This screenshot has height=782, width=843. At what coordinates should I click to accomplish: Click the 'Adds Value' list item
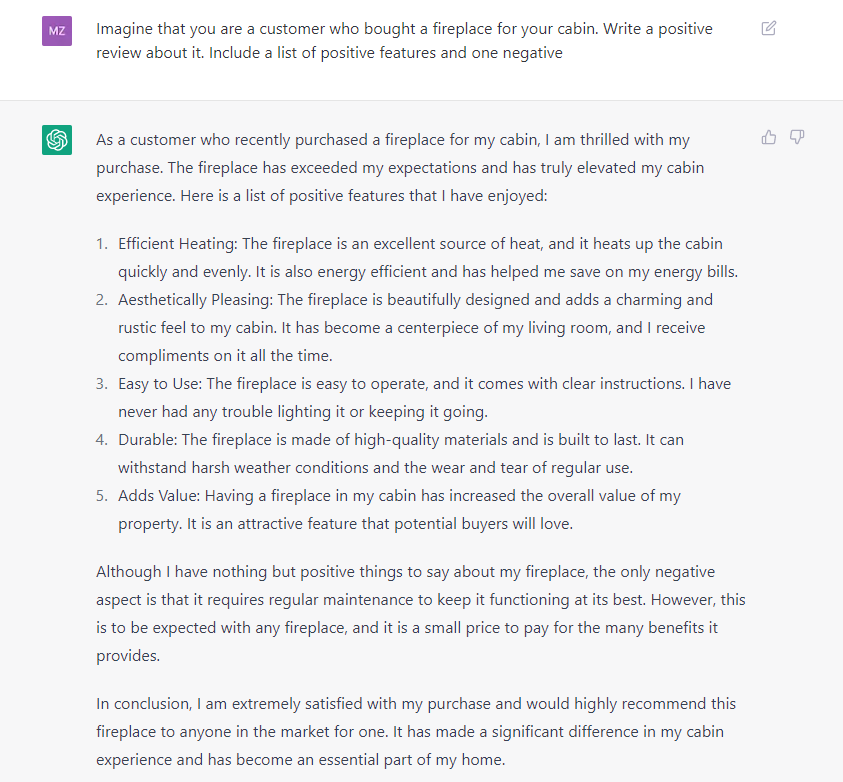(399, 509)
